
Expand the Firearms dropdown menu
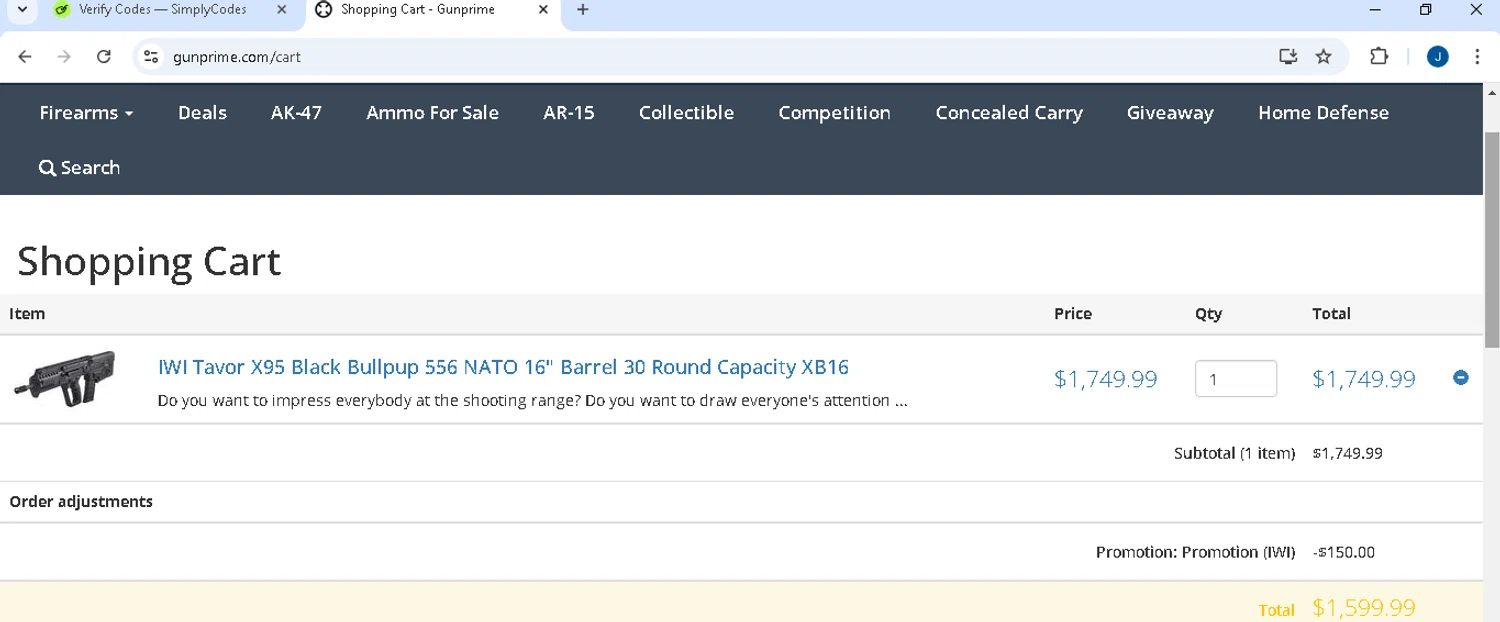[x=86, y=113]
